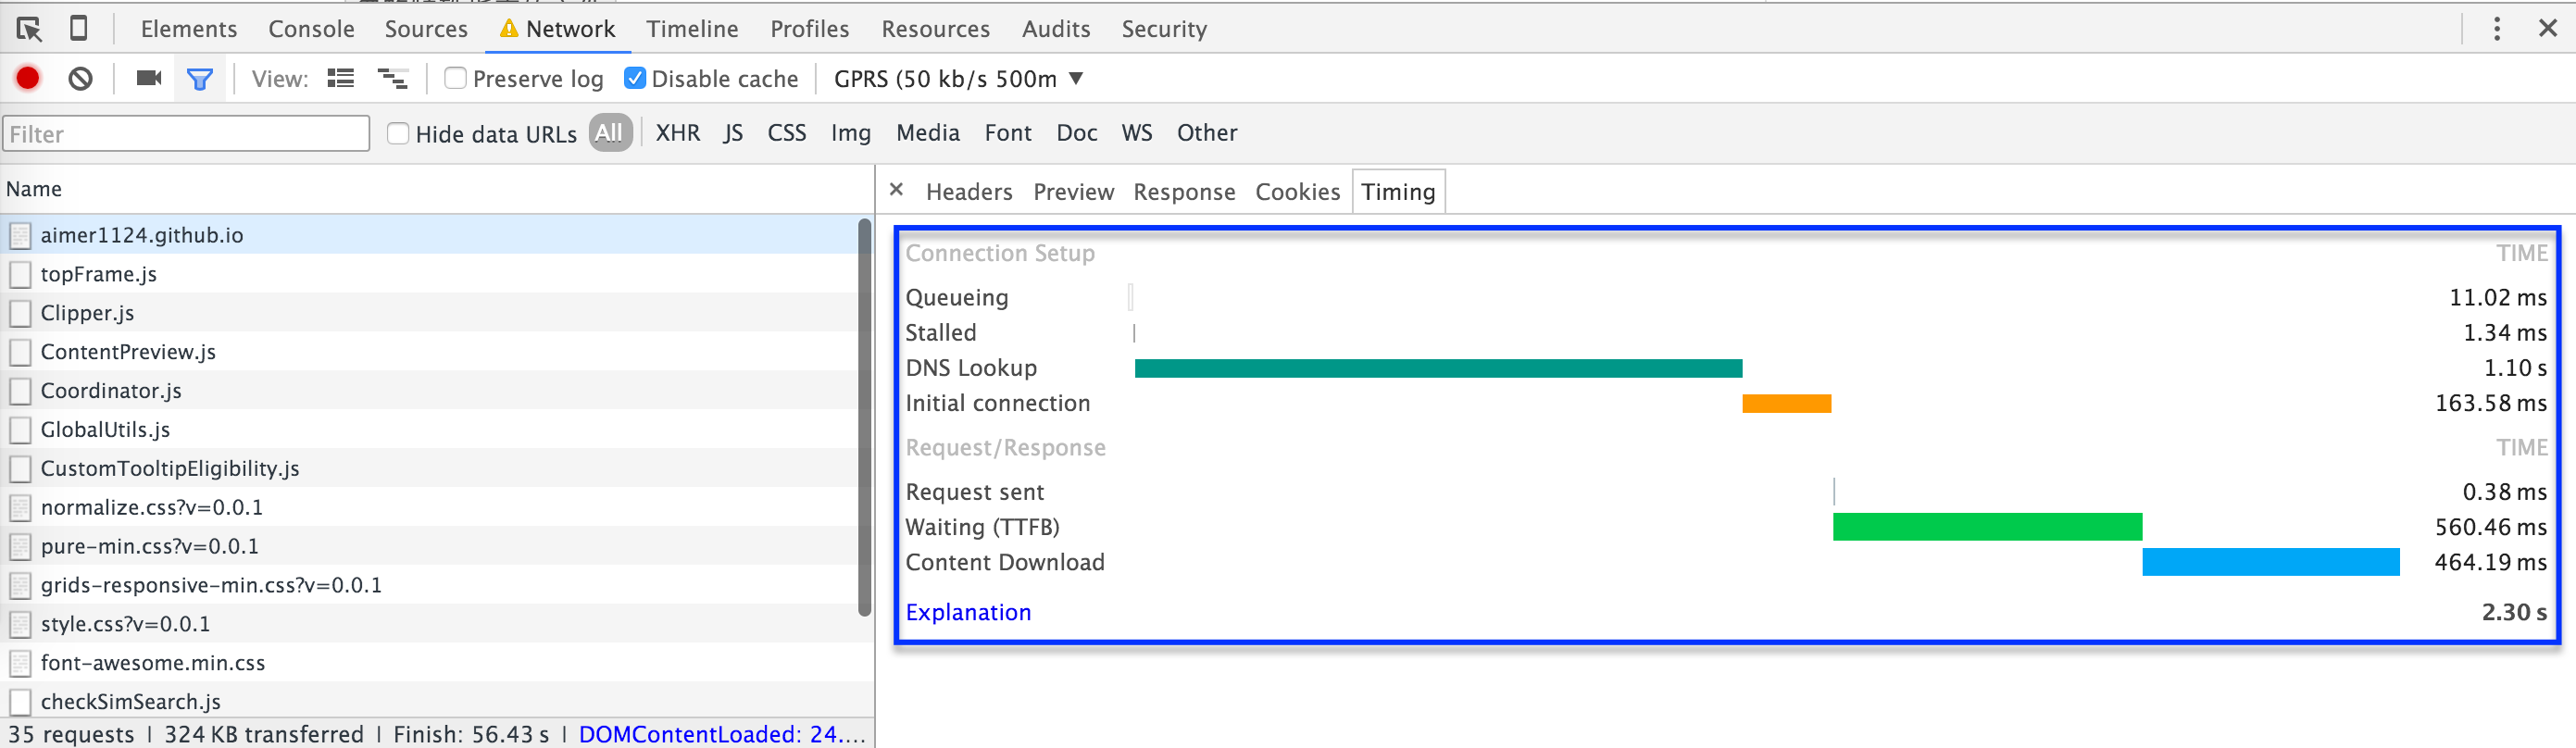Close the request details pane
The height and width of the screenshot is (748, 2576).
(x=896, y=189)
